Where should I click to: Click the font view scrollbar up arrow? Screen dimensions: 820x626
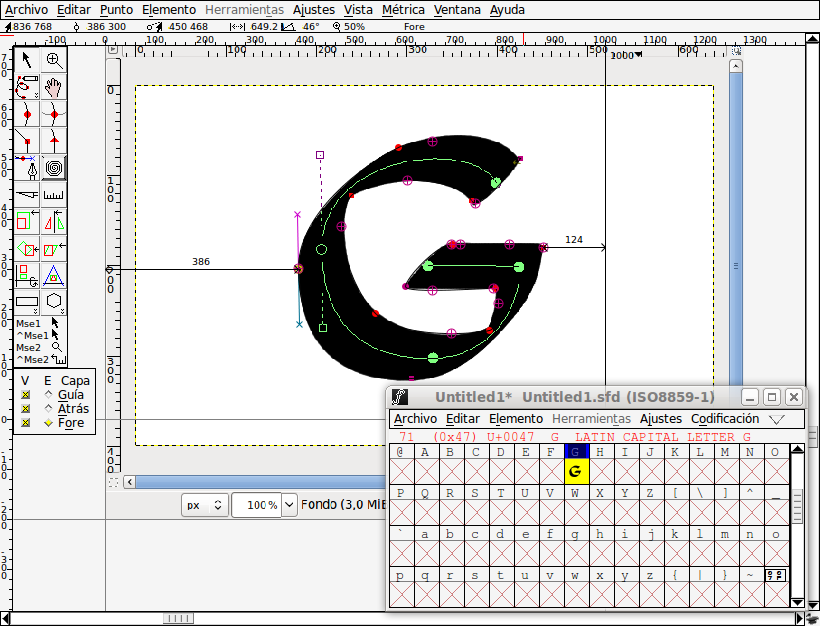(x=797, y=449)
